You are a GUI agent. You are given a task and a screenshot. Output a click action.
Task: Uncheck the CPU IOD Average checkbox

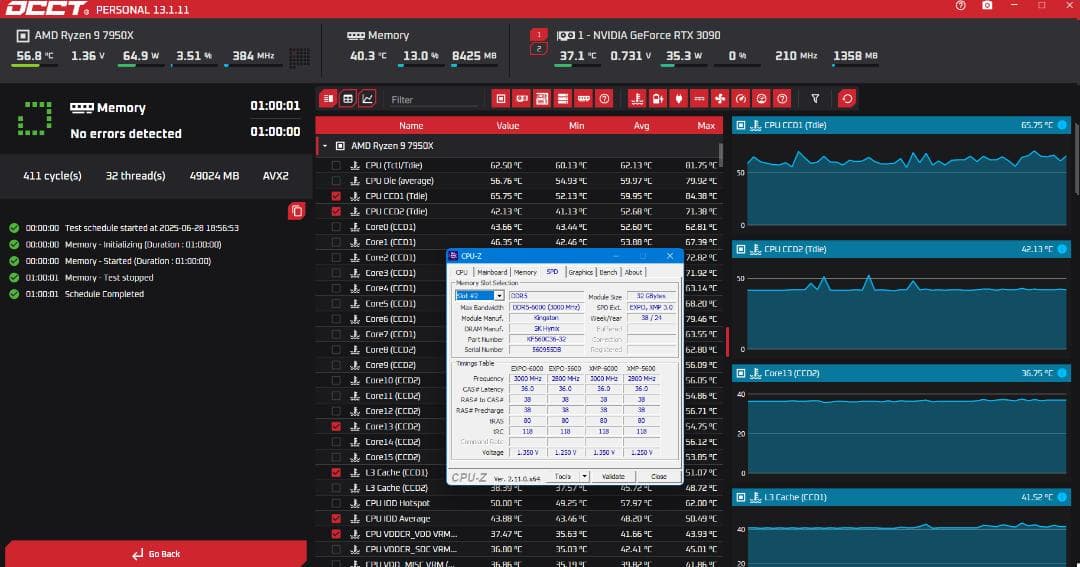click(335, 519)
